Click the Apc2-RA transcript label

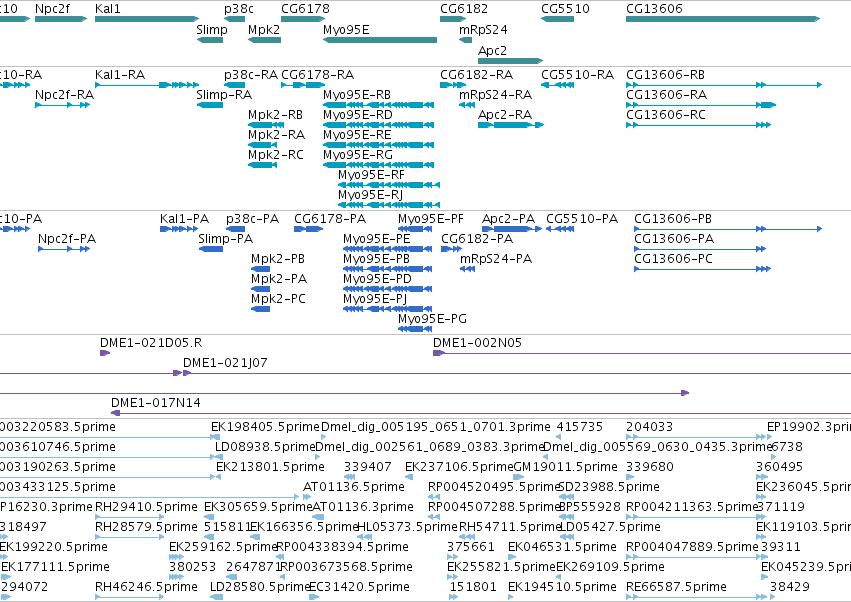click(x=505, y=115)
